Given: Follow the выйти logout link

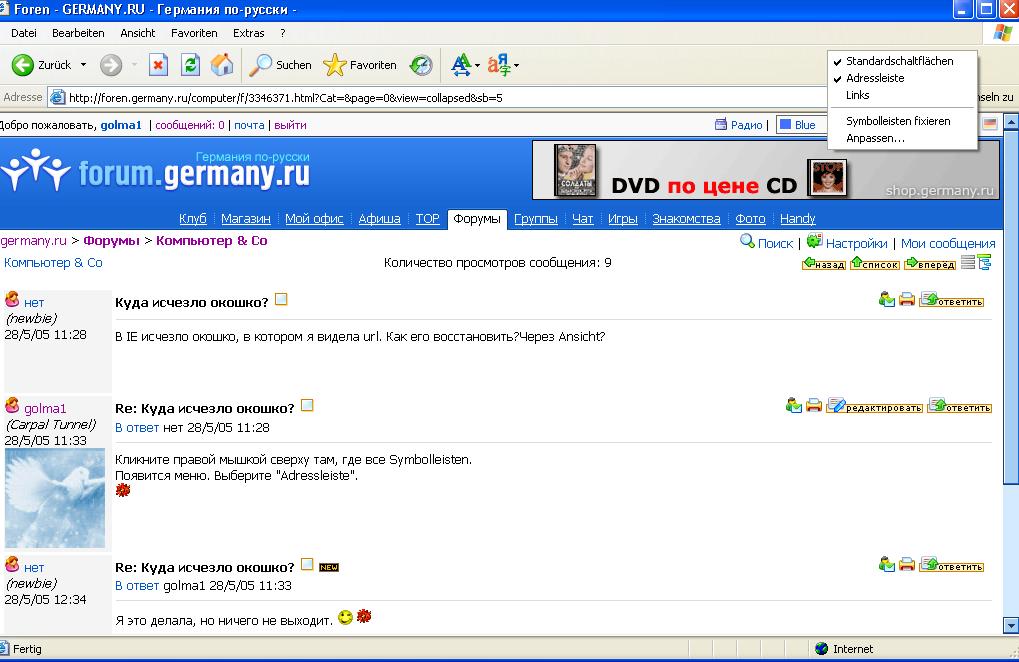Looking at the screenshot, I should click(x=290, y=125).
